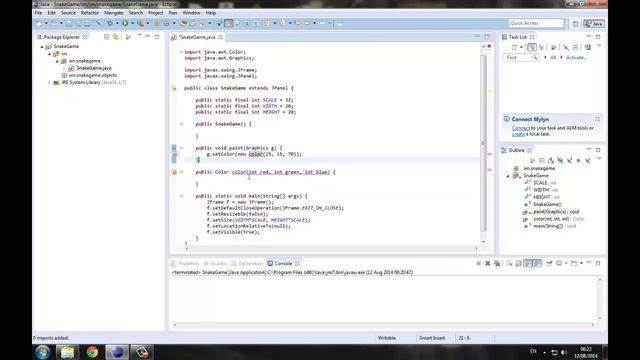Select SnakeGame.java in Package Explorer
Viewport: 640px width, 360px height.
pos(93,68)
